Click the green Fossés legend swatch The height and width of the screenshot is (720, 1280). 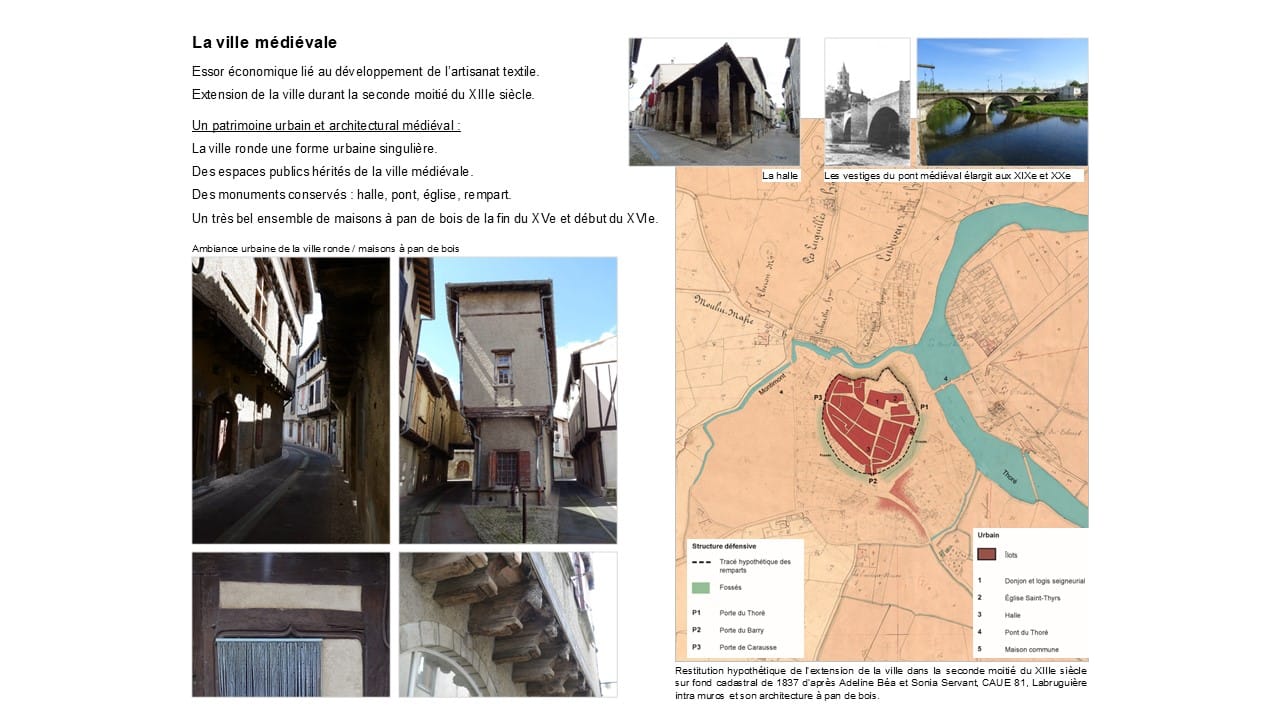point(700,587)
